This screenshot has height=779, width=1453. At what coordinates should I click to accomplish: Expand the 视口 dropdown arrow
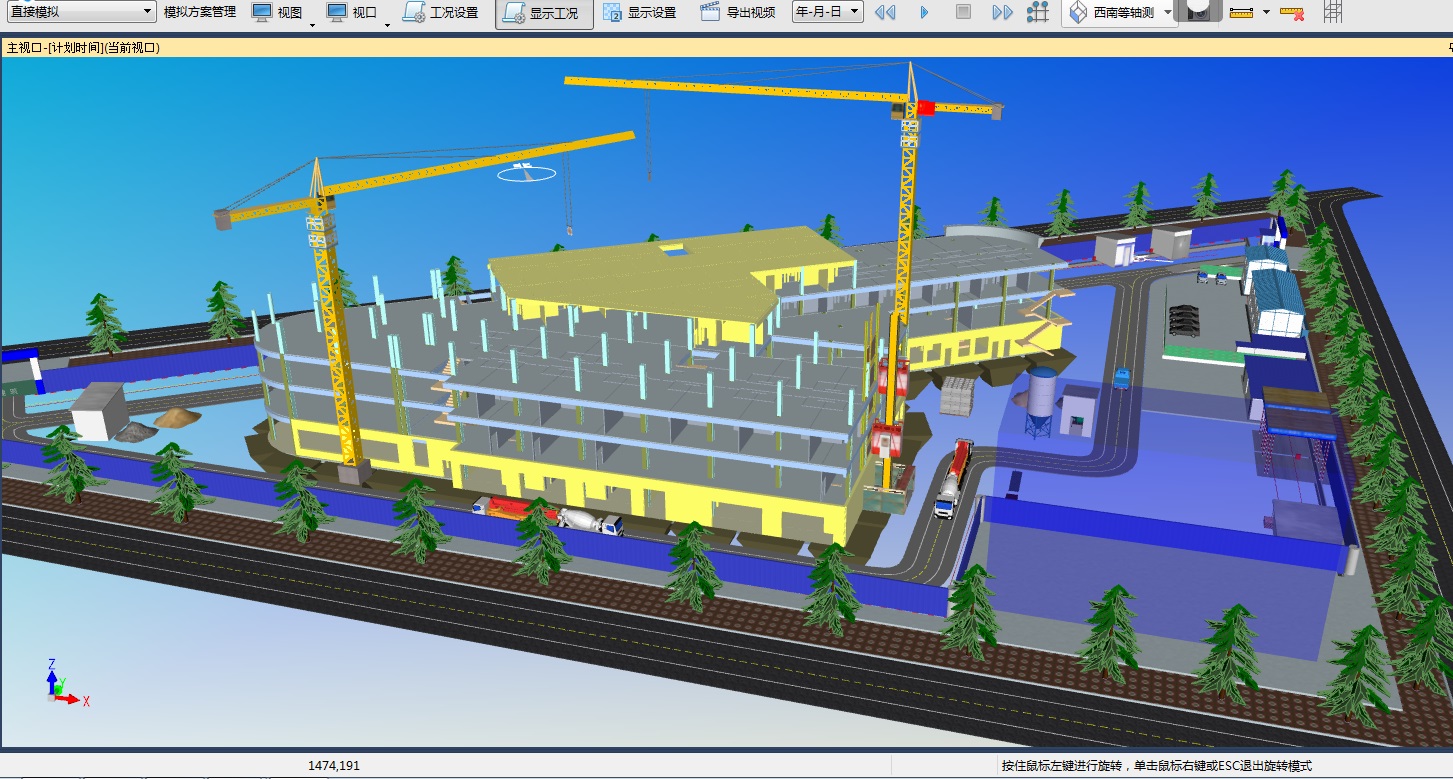pos(387,25)
